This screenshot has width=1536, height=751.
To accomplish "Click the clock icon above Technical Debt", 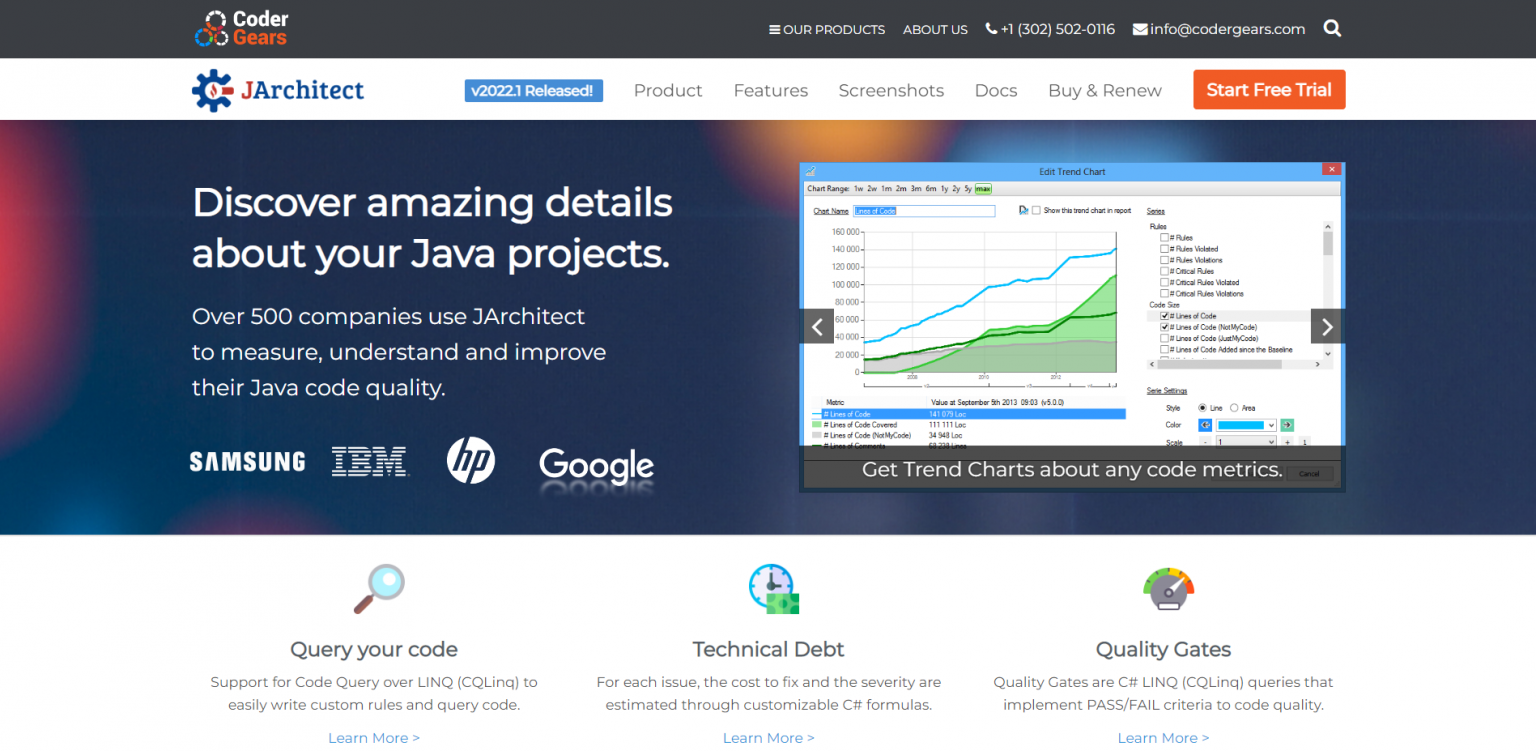I will [x=770, y=588].
